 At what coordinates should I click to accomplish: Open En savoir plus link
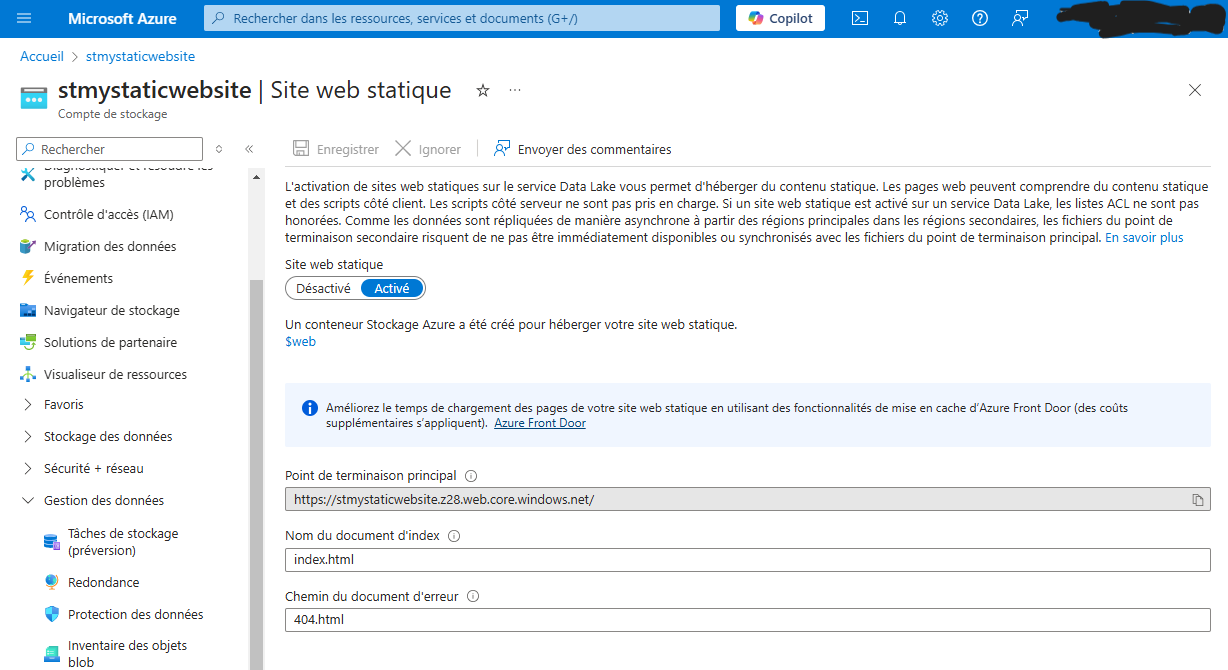[x=1144, y=238]
